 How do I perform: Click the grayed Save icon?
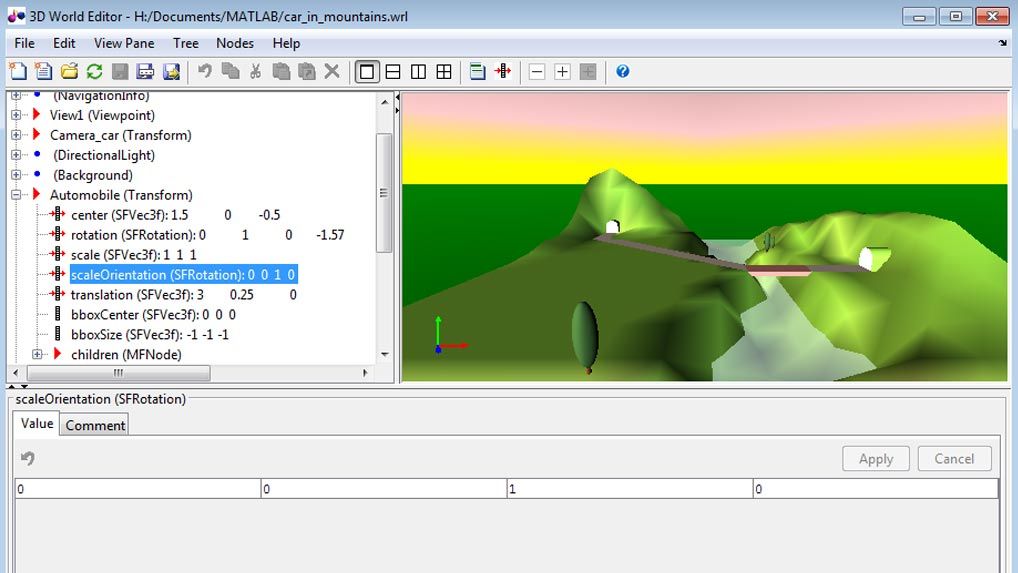click(120, 71)
